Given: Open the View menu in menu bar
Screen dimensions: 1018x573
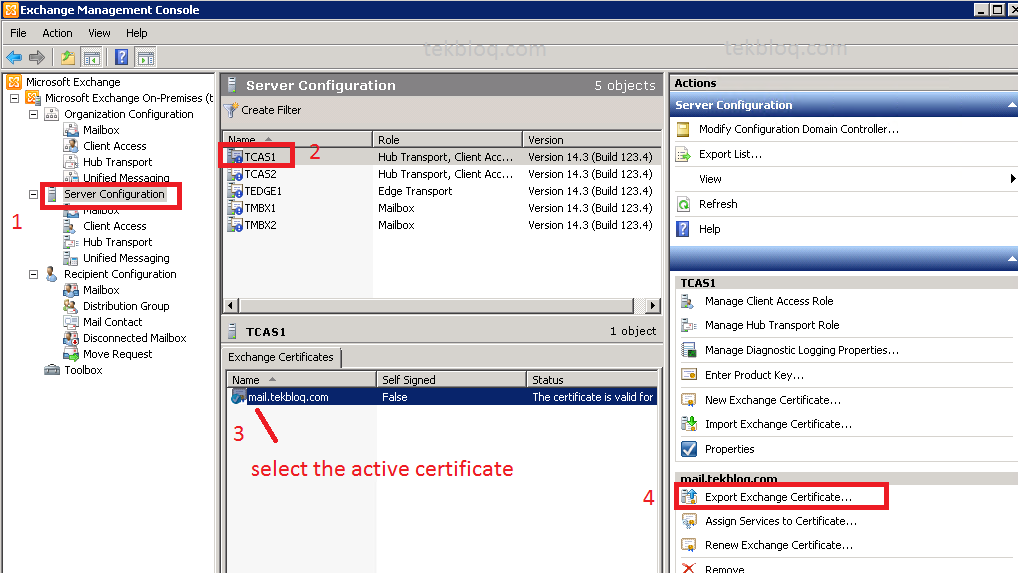Looking at the screenshot, I should (x=99, y=33).
